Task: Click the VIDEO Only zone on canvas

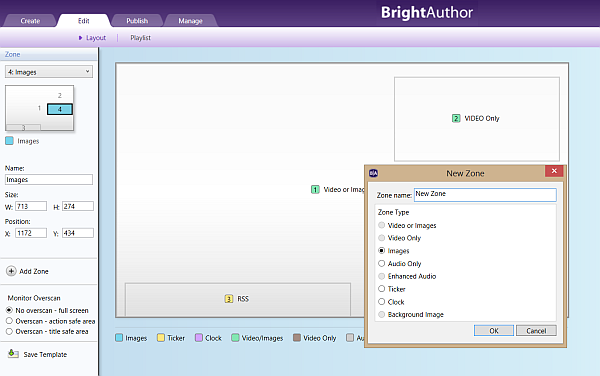Action: 477,119
